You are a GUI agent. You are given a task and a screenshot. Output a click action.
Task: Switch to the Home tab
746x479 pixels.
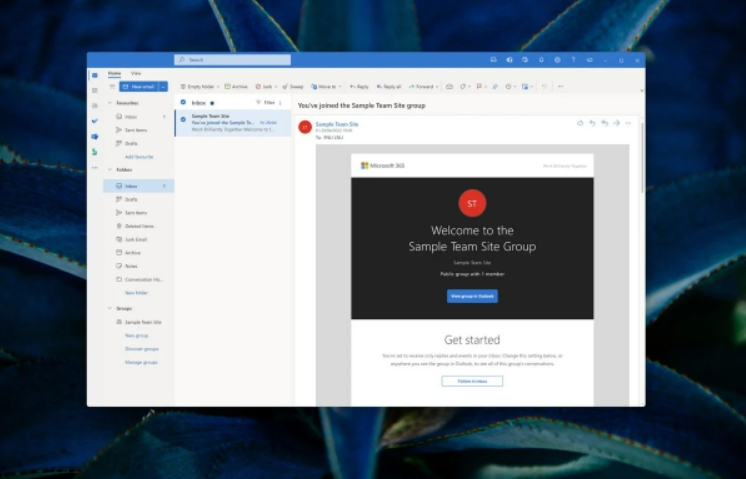114,73
